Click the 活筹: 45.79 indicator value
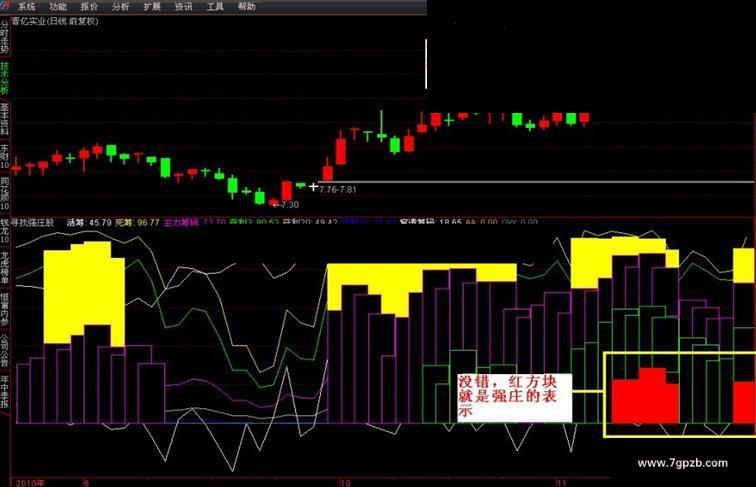 coord(89,223)
